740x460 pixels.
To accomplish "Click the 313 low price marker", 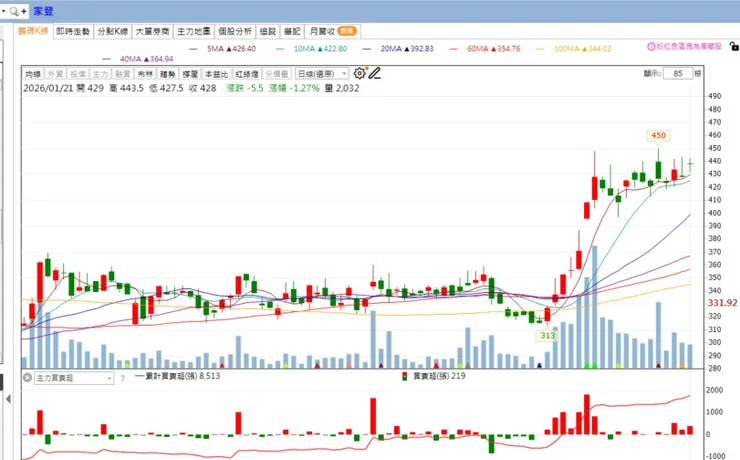I will [x=547, y=335].
